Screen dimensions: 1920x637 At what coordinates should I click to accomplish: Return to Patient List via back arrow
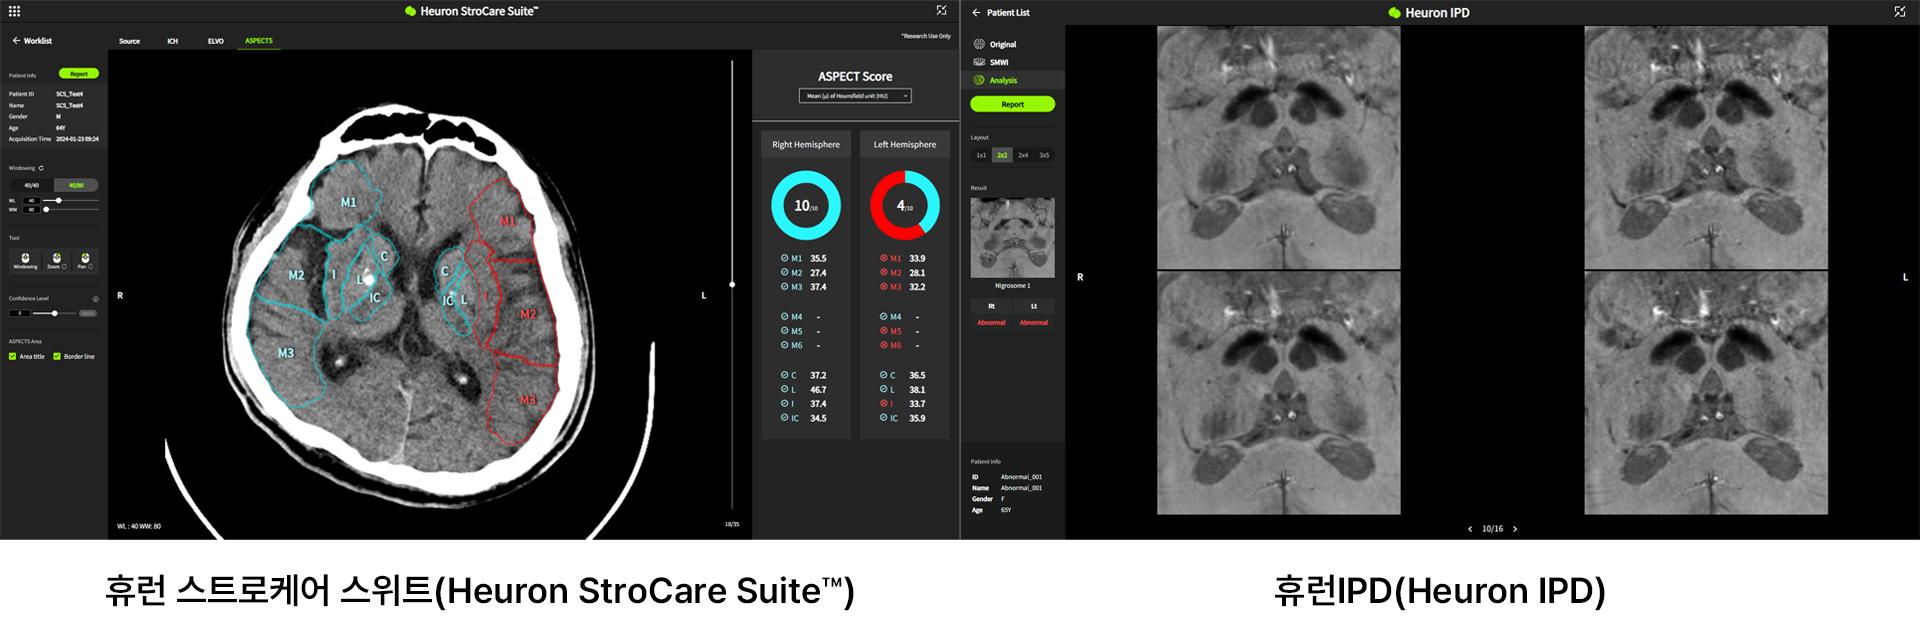pos(976,13)
